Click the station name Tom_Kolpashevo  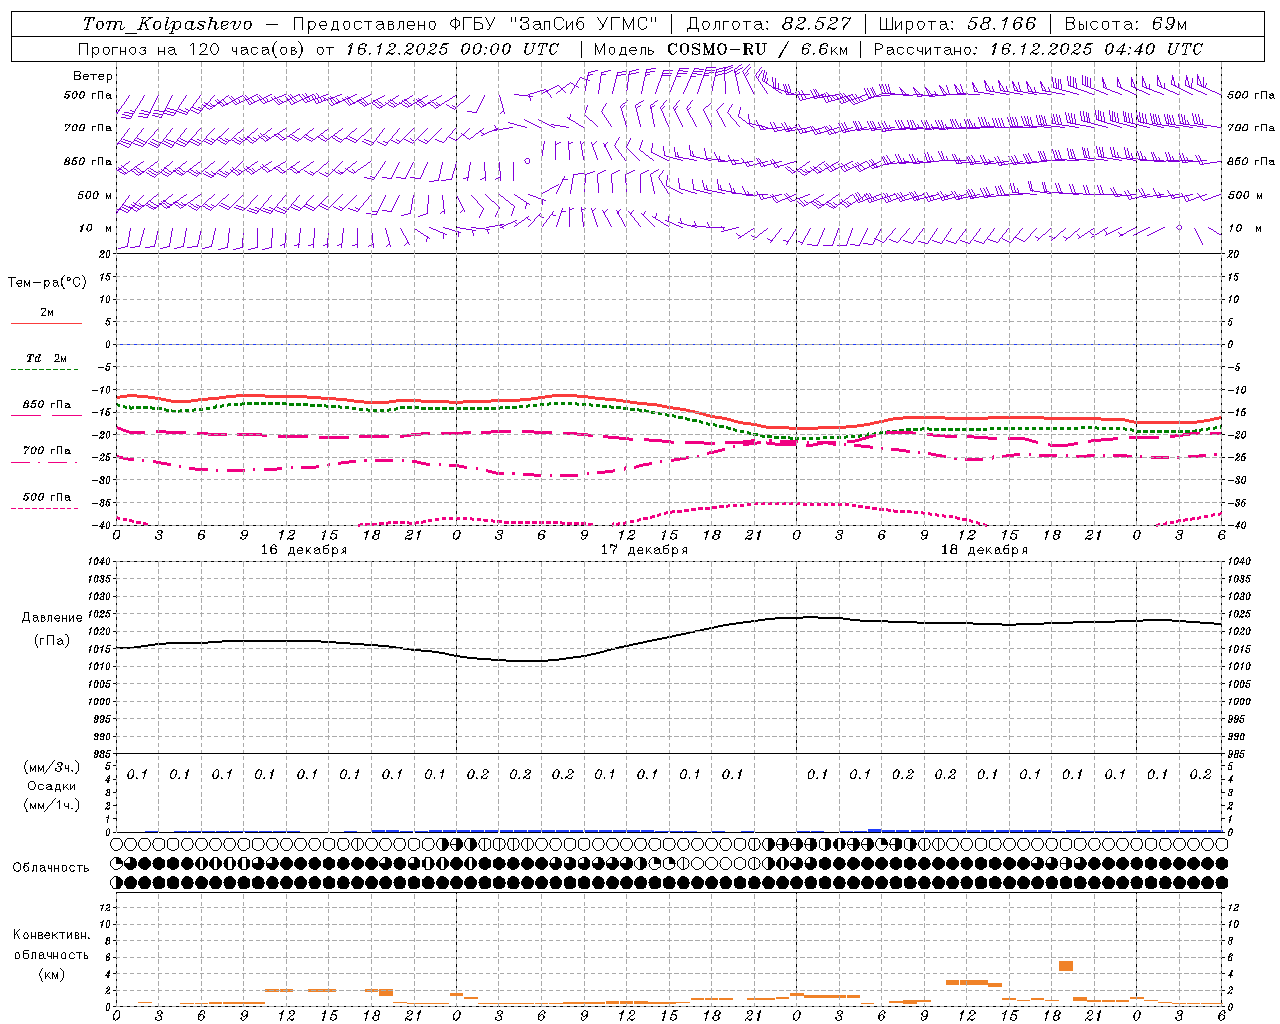pos(168,24)
